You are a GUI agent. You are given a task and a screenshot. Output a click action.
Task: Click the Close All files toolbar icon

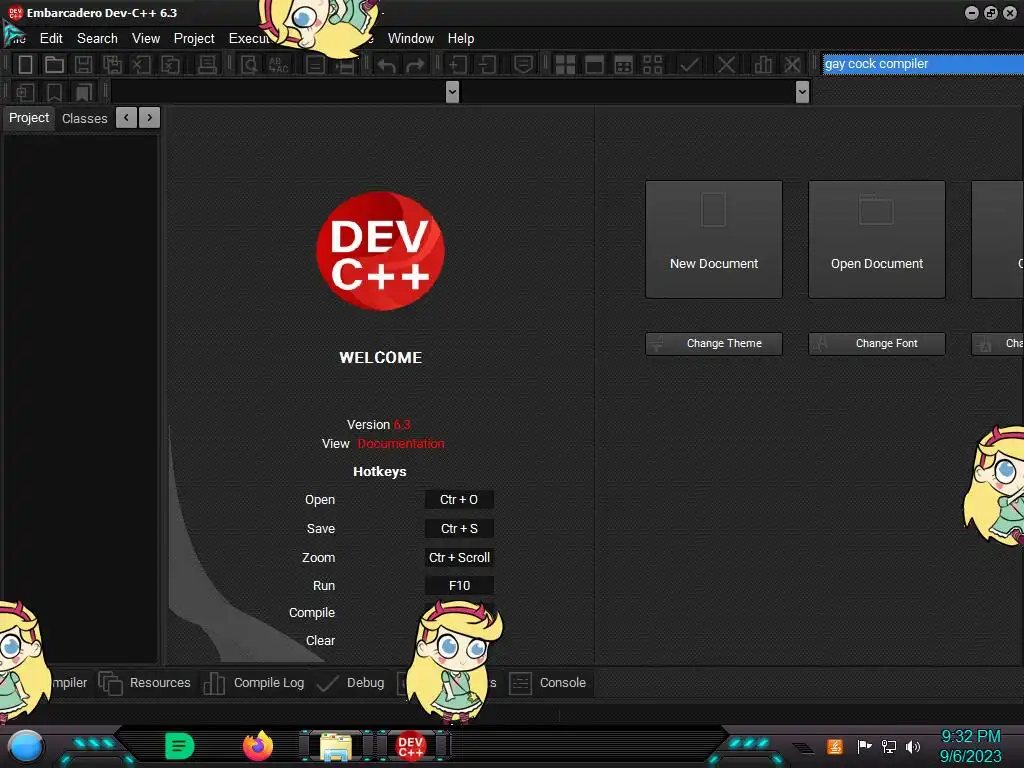click(x=170, y=64)
